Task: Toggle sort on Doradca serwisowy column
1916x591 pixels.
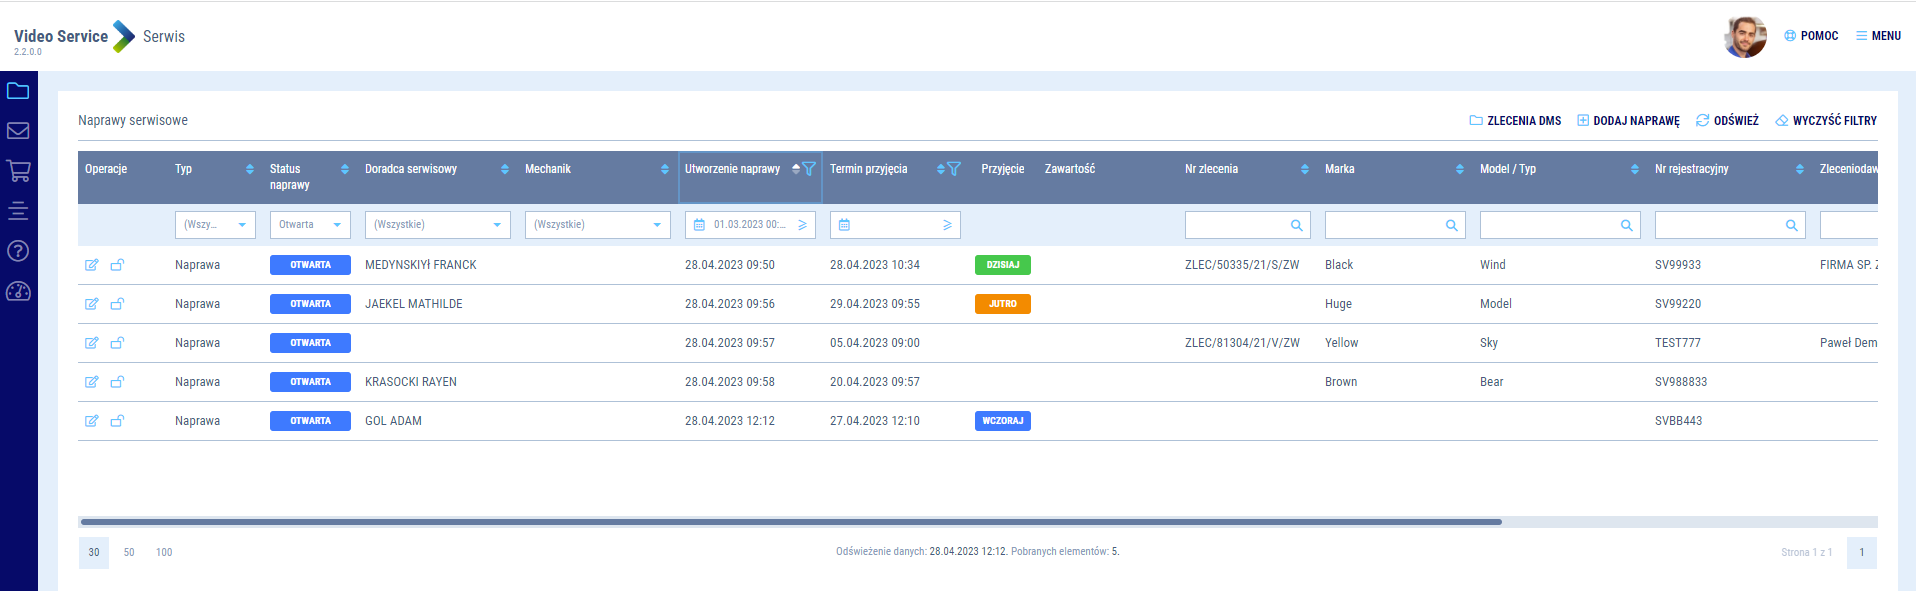Action: (505, 169)
